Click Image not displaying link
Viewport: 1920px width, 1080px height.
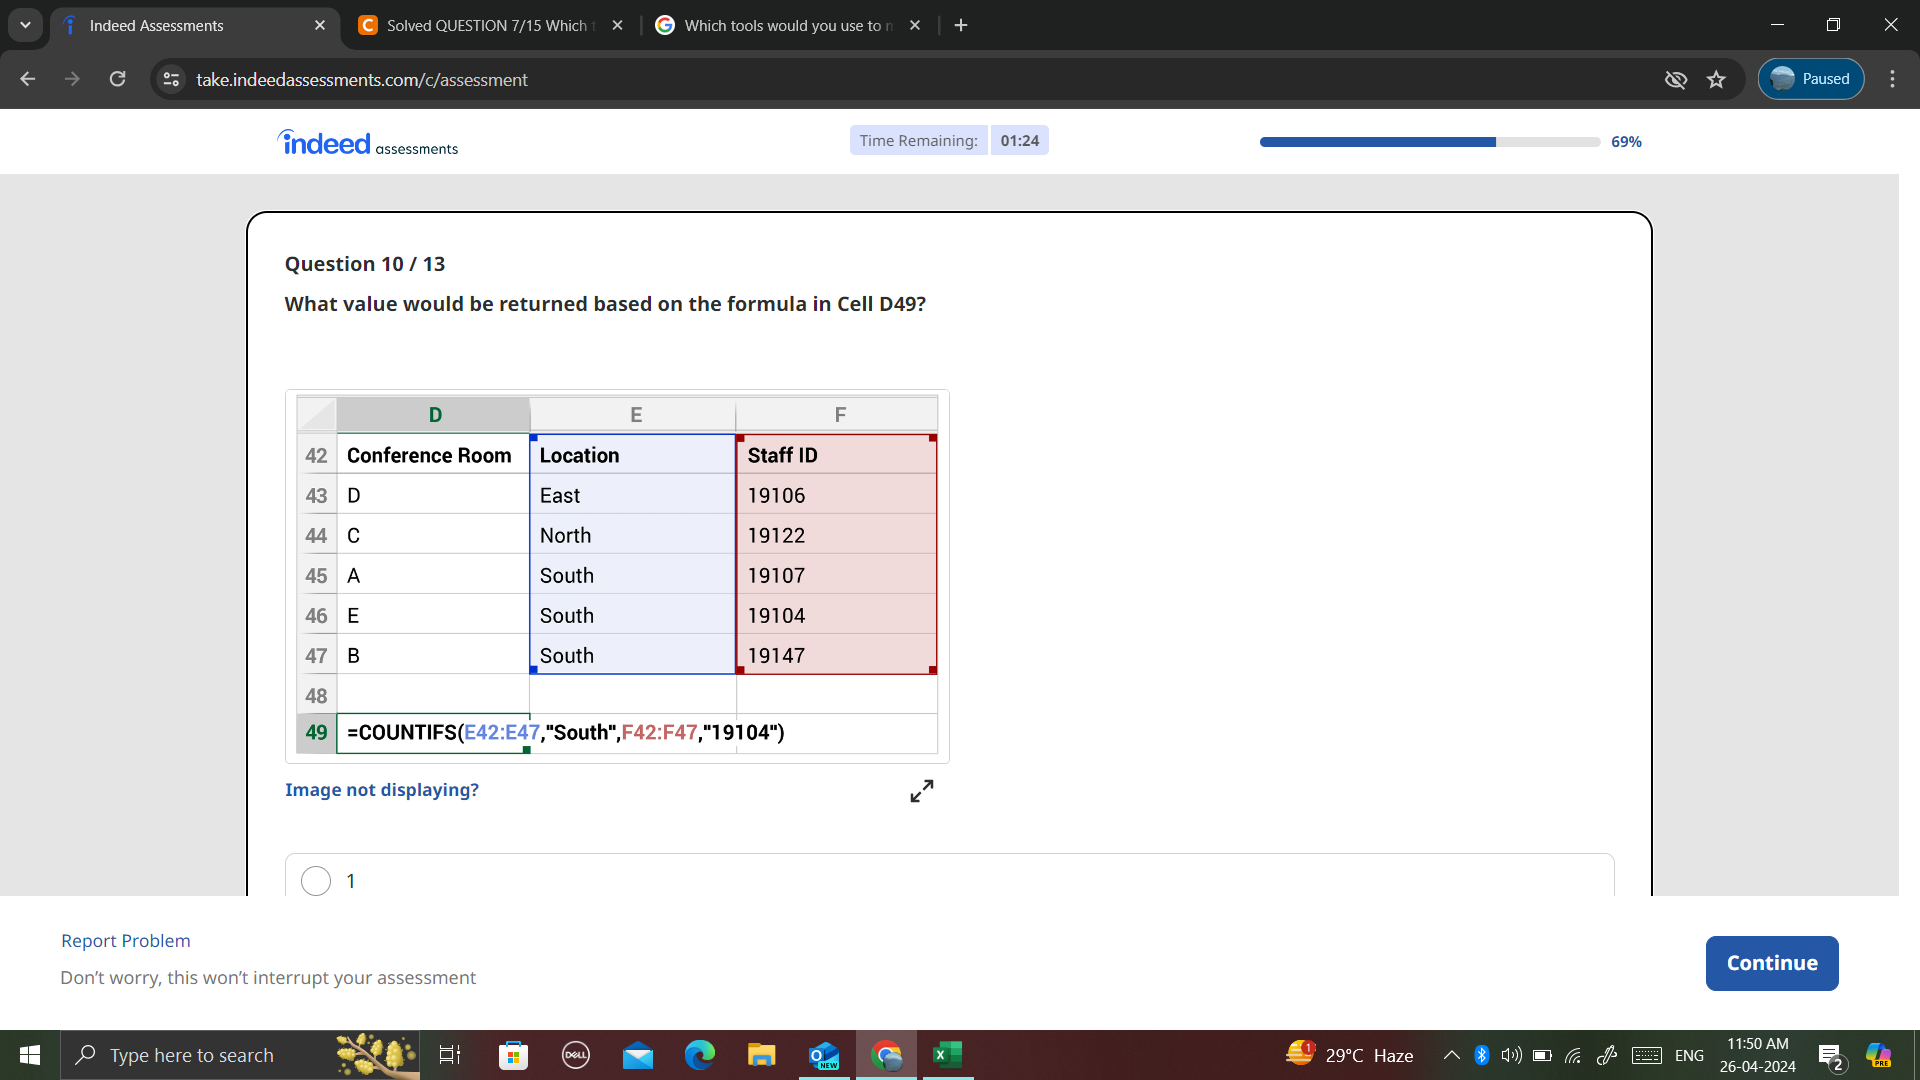[x=381, y=790]
